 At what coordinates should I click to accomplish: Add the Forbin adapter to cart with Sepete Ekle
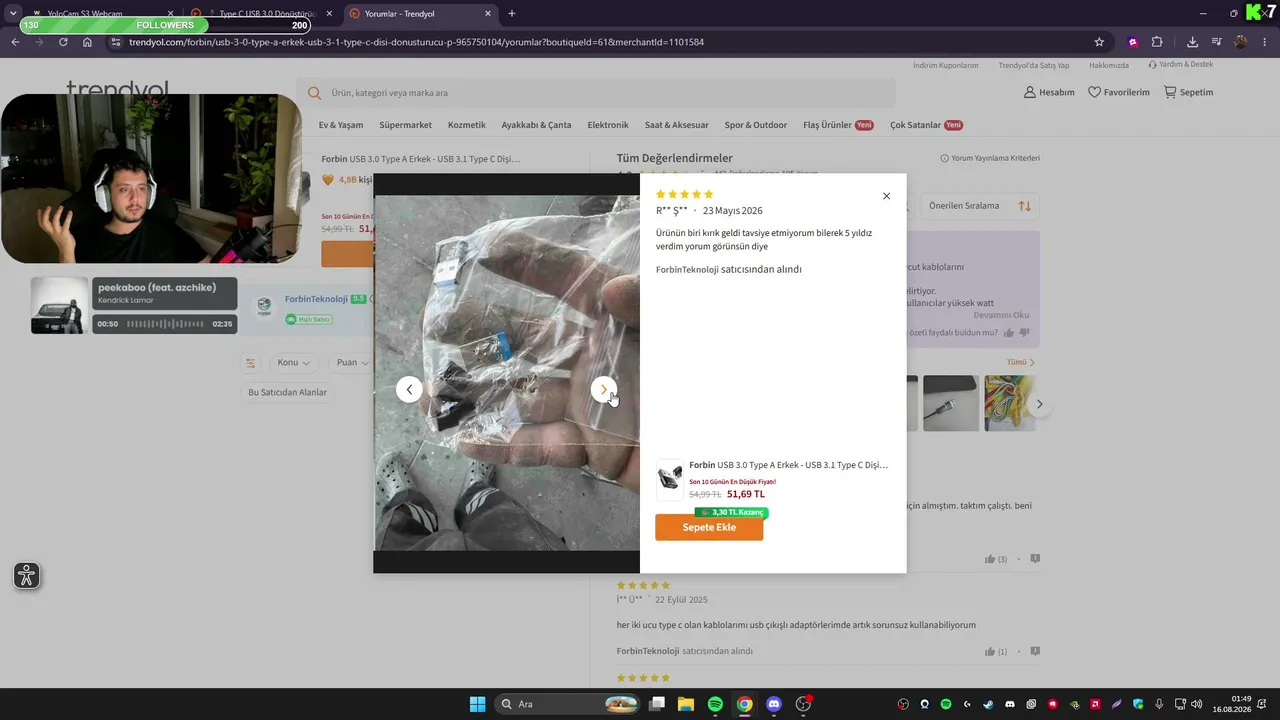click(709, 527)
